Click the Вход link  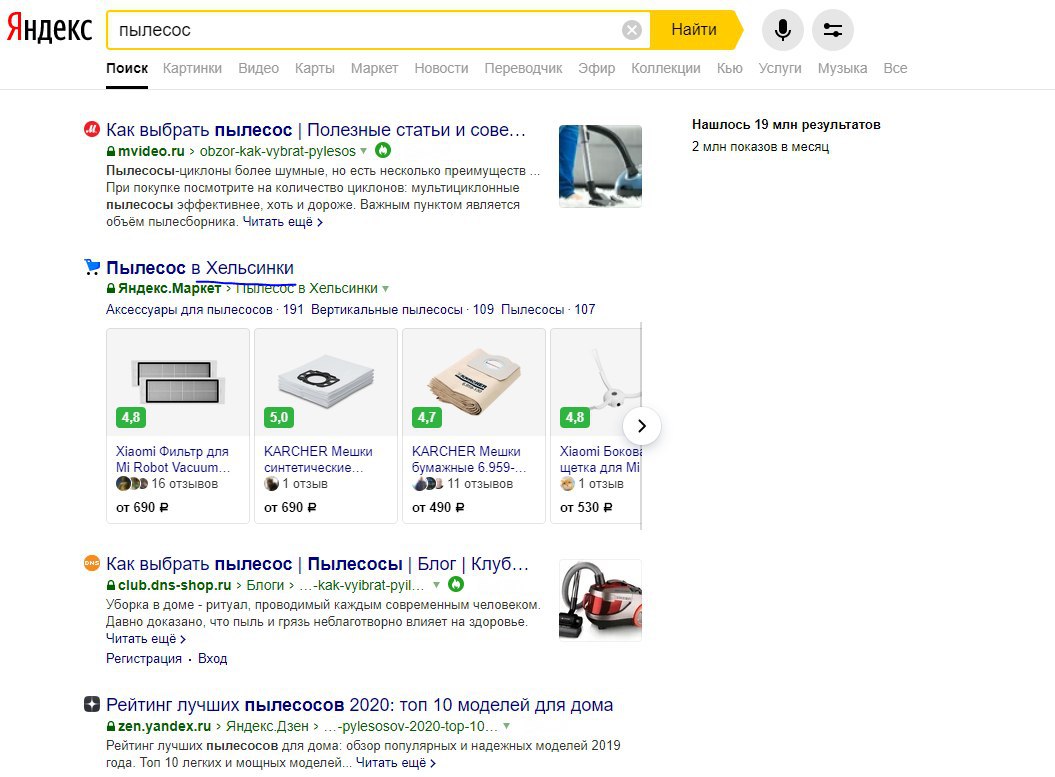pos(212,659)
